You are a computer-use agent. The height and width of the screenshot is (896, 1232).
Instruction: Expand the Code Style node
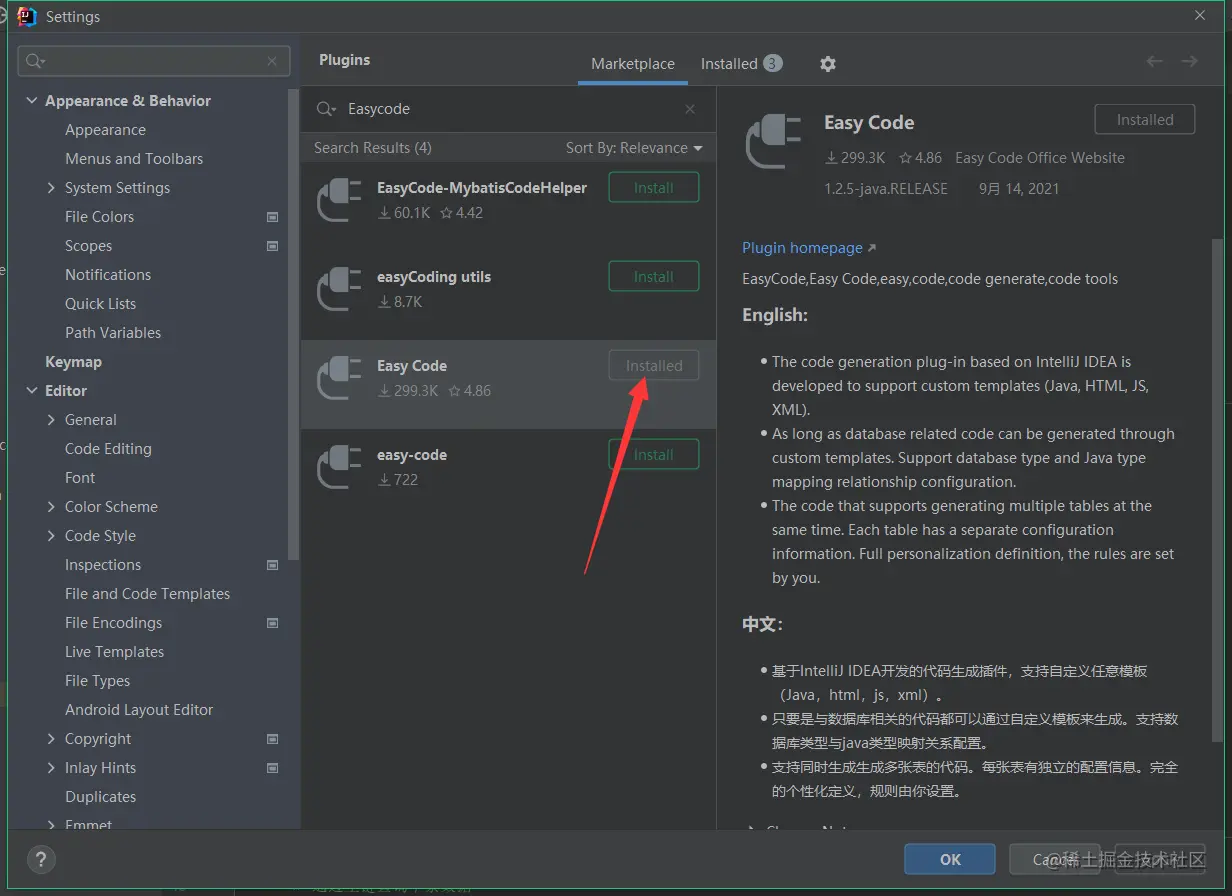pyautogui.click(x=51, y=536)
